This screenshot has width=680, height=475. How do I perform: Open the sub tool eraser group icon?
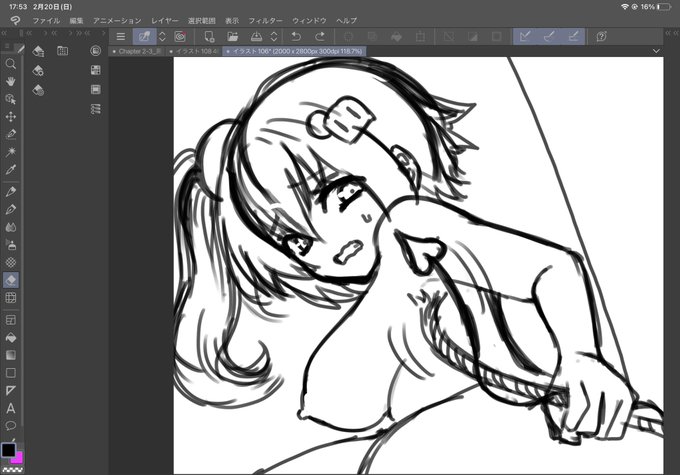[39, 51]
